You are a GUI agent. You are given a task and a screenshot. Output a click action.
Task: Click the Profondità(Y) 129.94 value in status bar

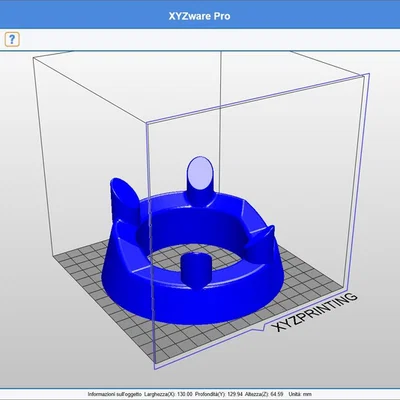coord(219,394)
